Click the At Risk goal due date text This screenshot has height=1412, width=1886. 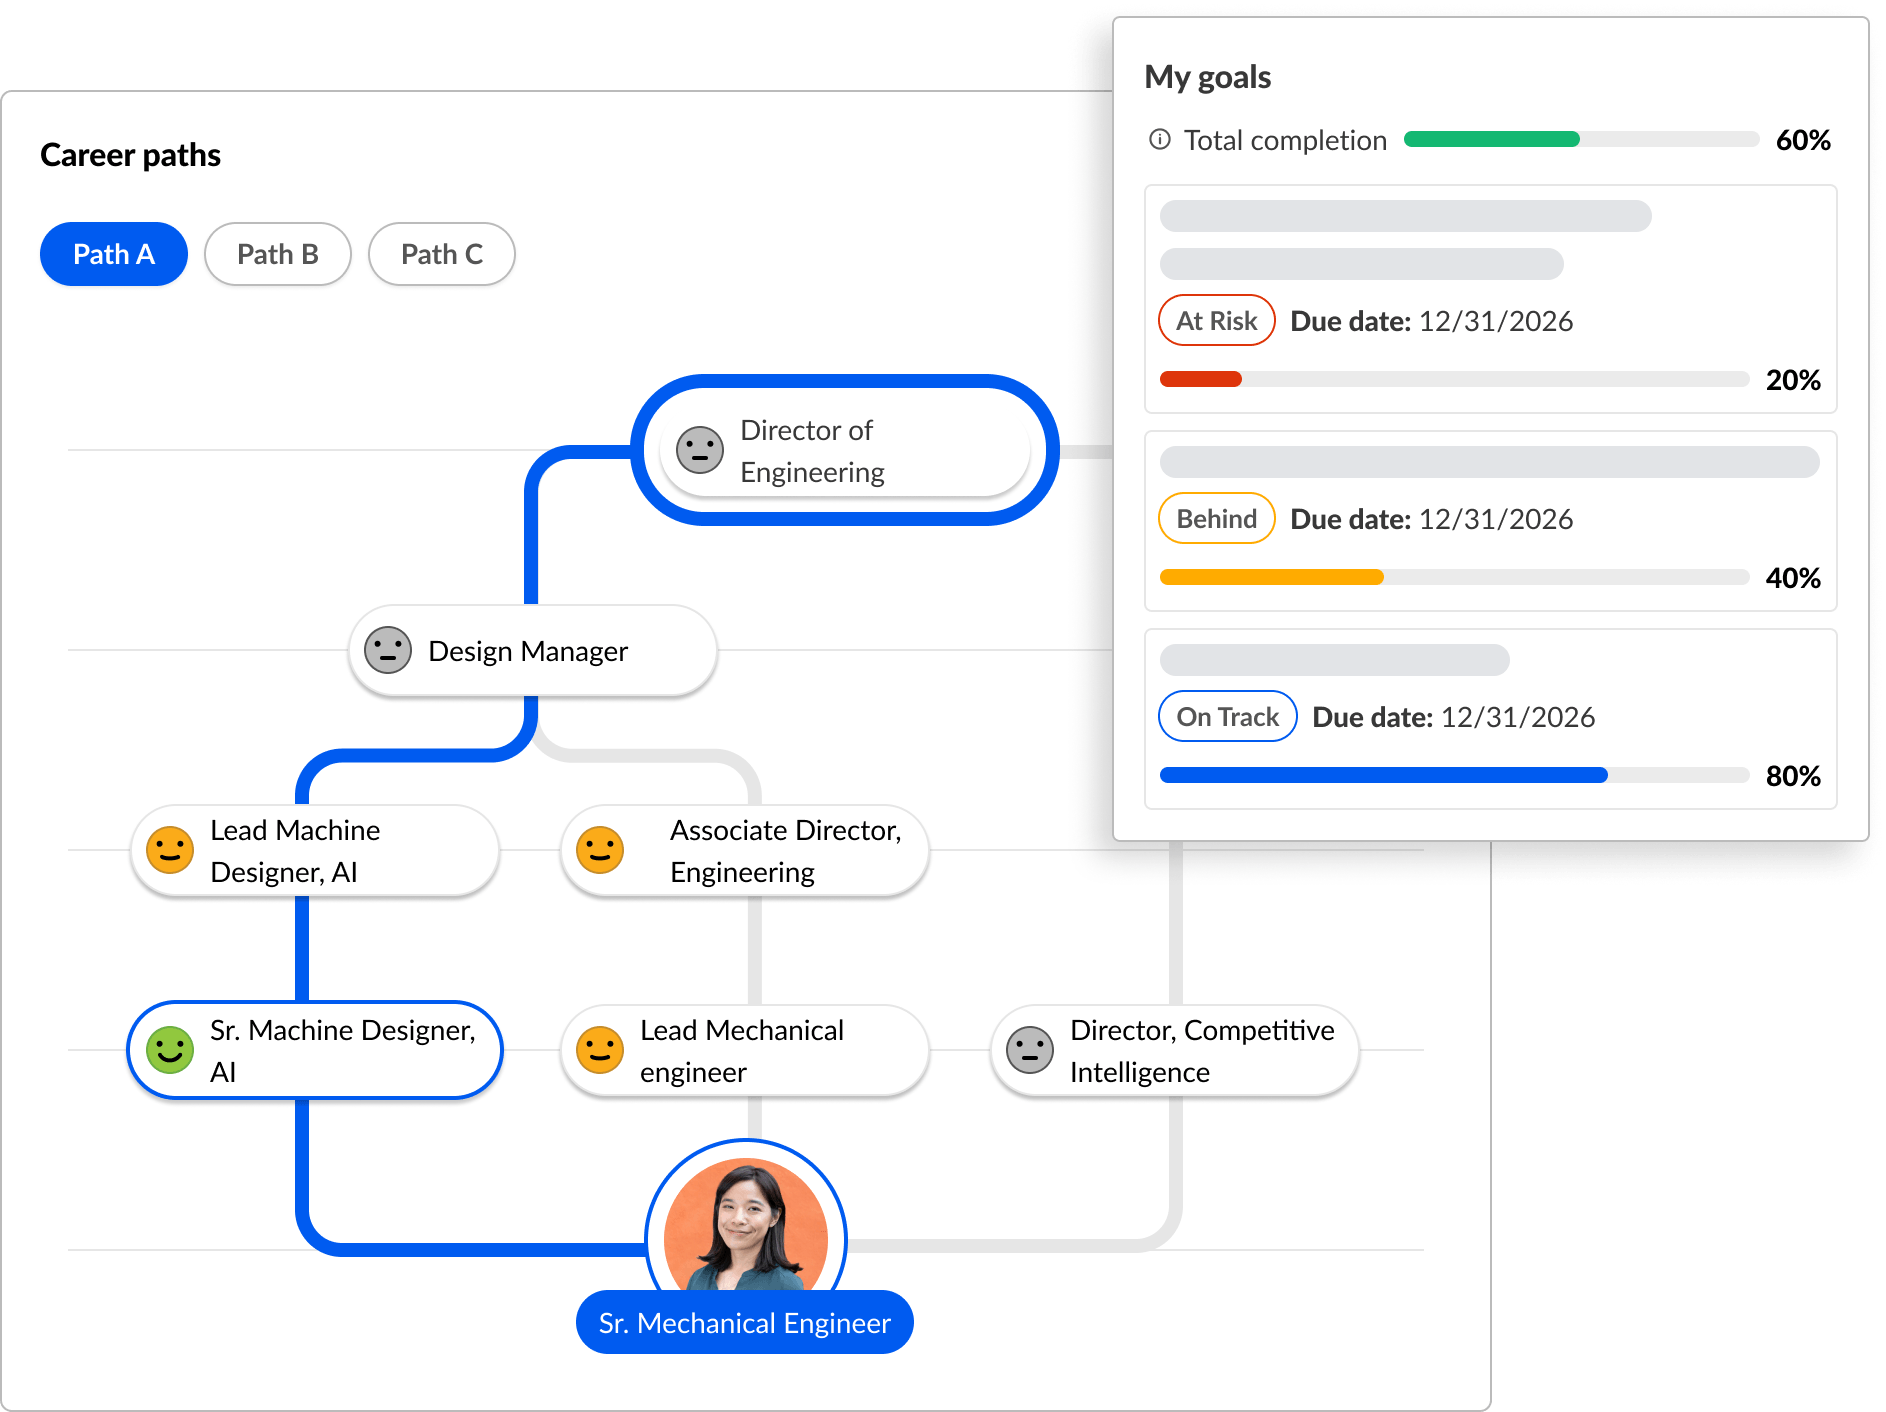point(1431,321)
